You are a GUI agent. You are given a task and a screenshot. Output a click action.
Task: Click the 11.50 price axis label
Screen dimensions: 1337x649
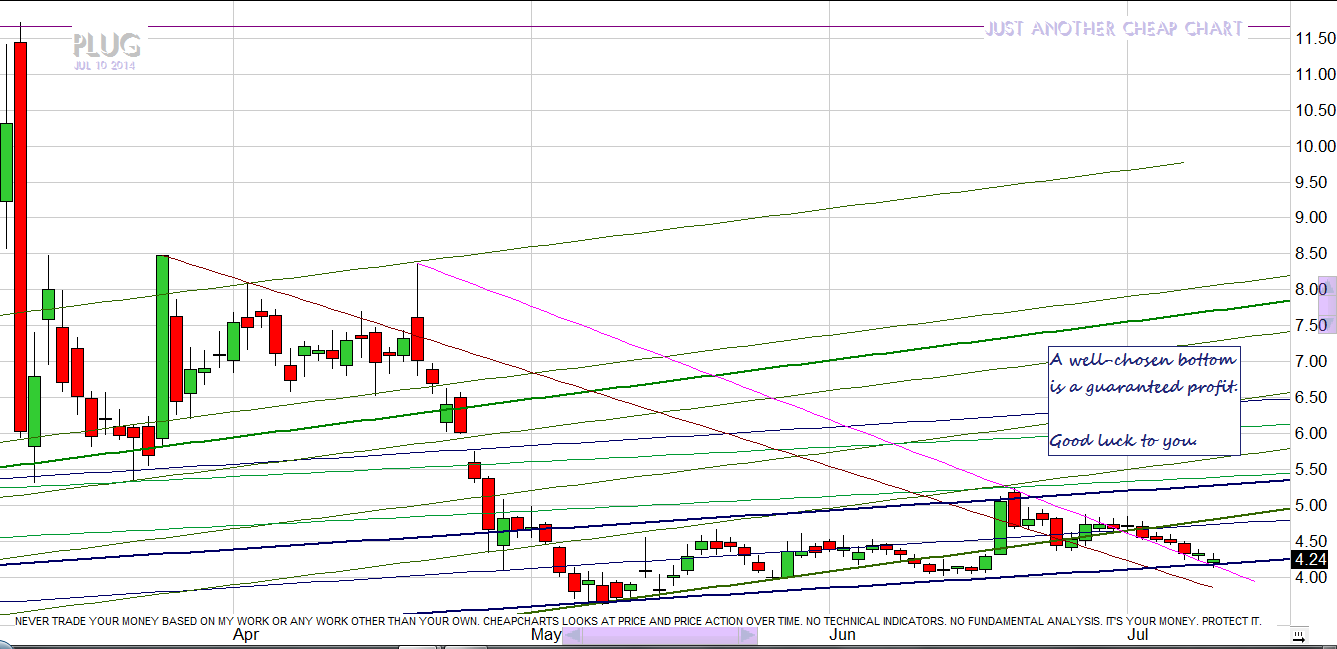tap(1314, 39)
